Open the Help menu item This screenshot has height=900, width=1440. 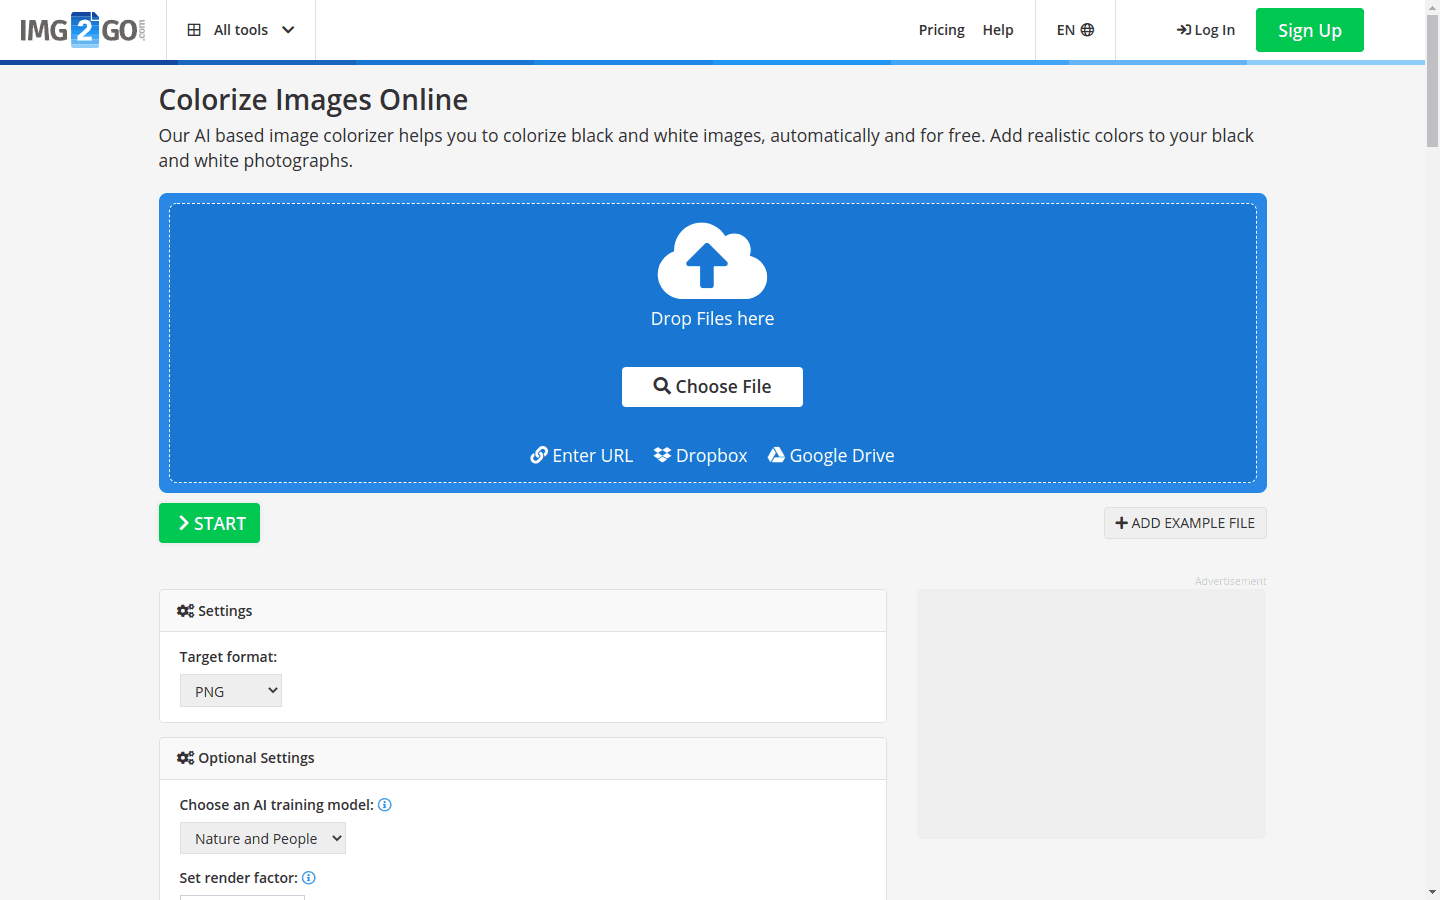click(x=997, y=29)
